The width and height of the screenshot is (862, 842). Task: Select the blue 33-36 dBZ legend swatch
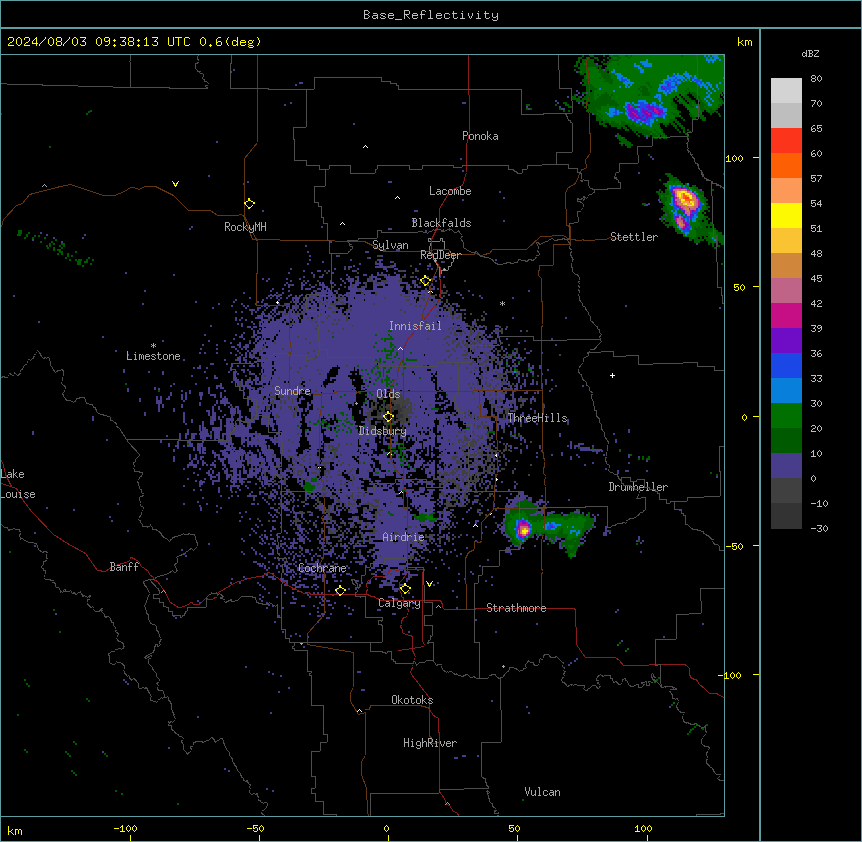[786, 366]
